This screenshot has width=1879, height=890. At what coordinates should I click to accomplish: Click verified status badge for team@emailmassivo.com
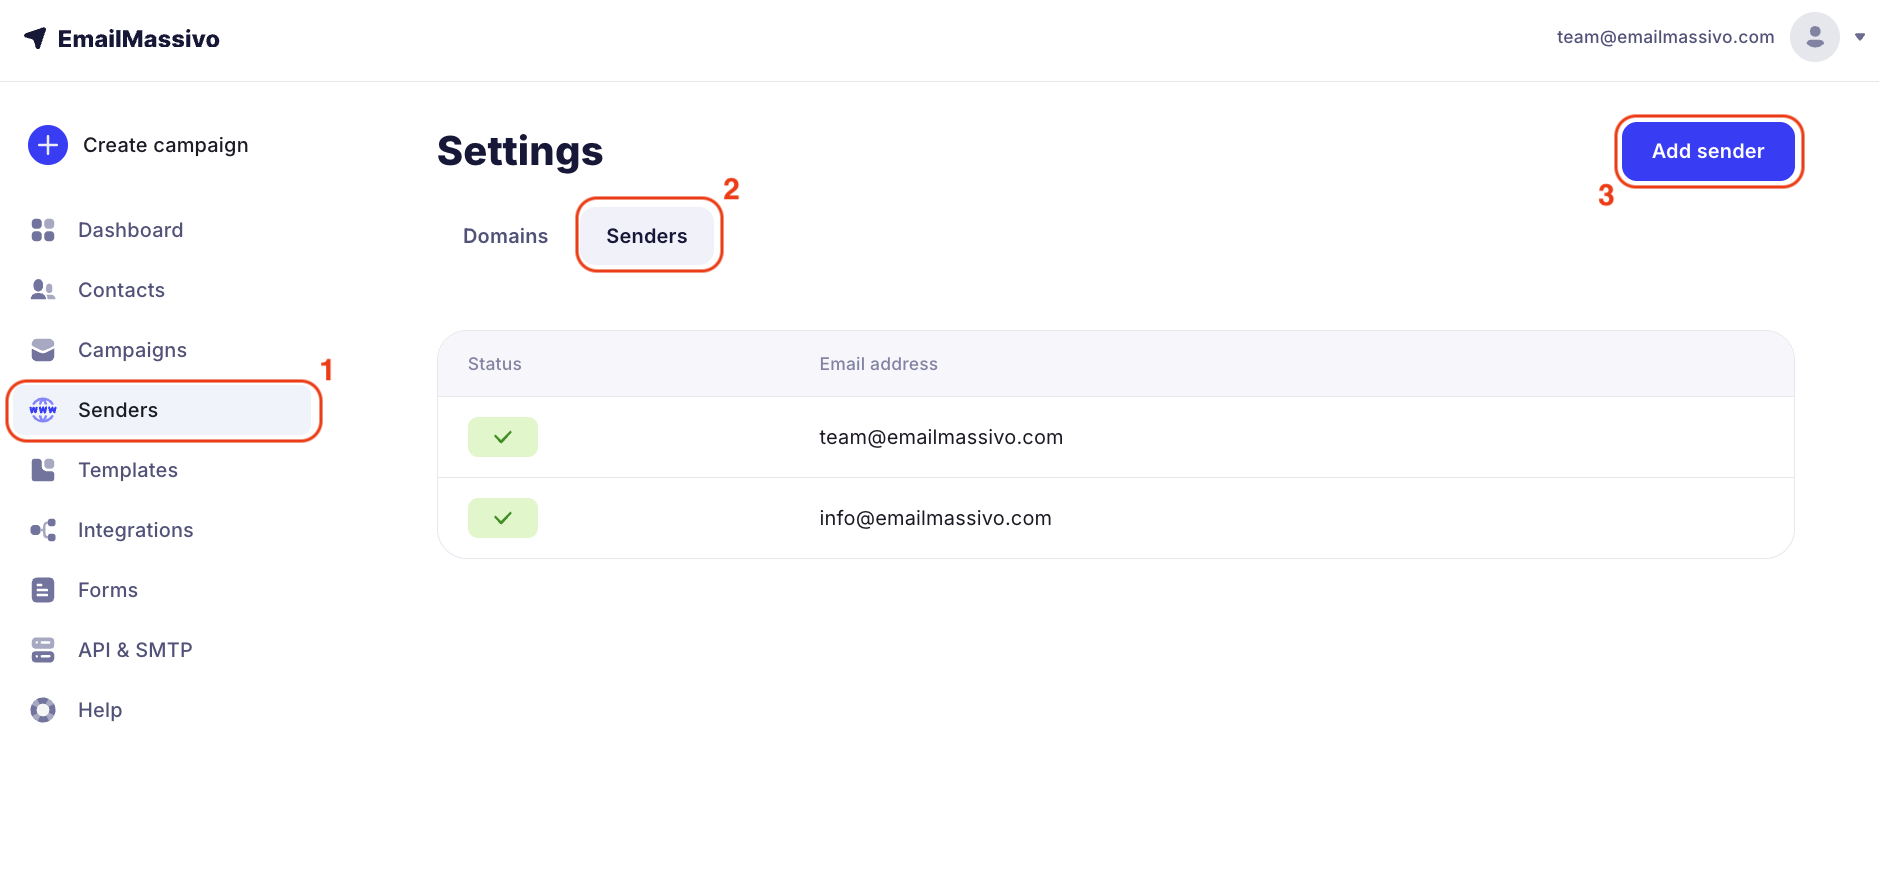coord(503,437)
